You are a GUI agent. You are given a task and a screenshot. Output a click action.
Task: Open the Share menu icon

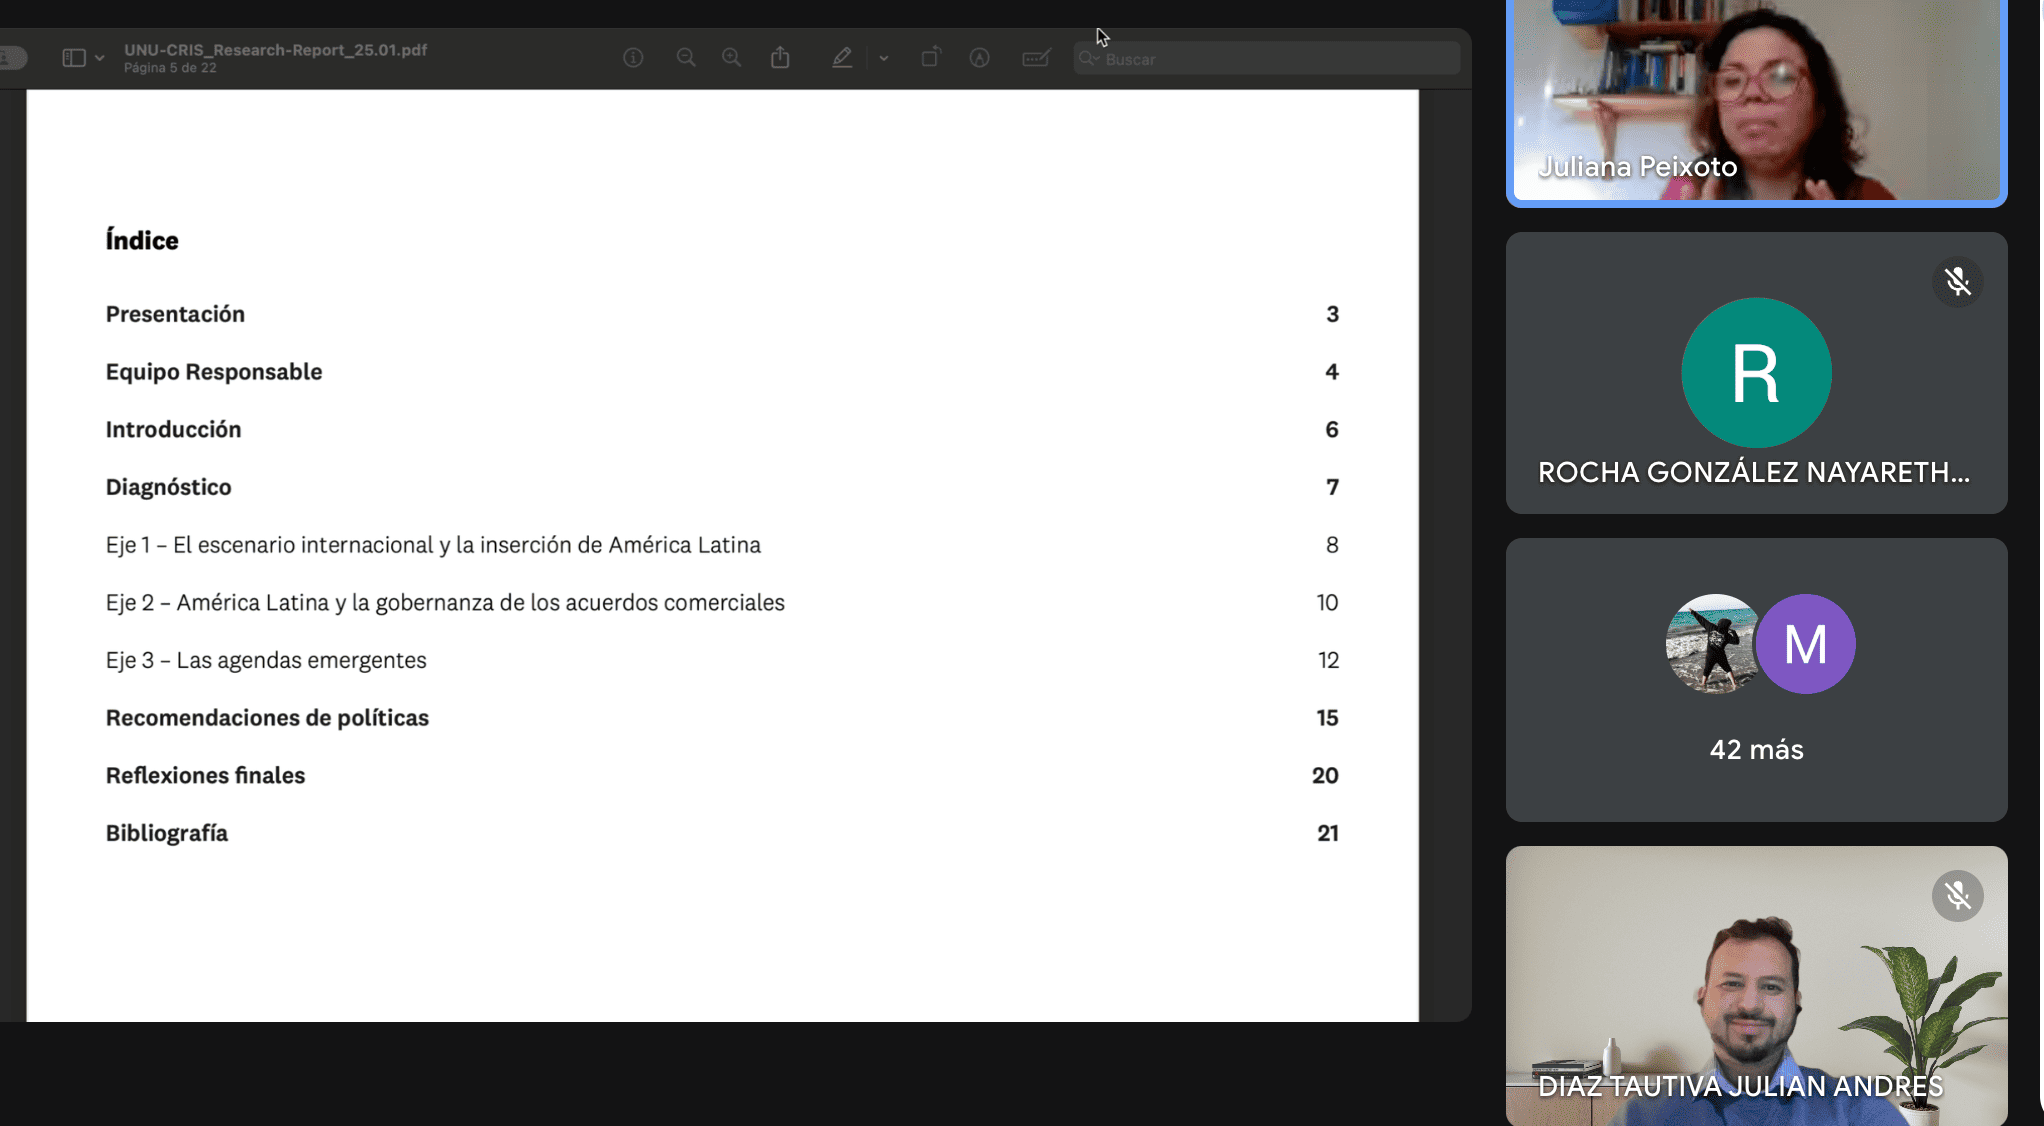[x=780, y=58]
